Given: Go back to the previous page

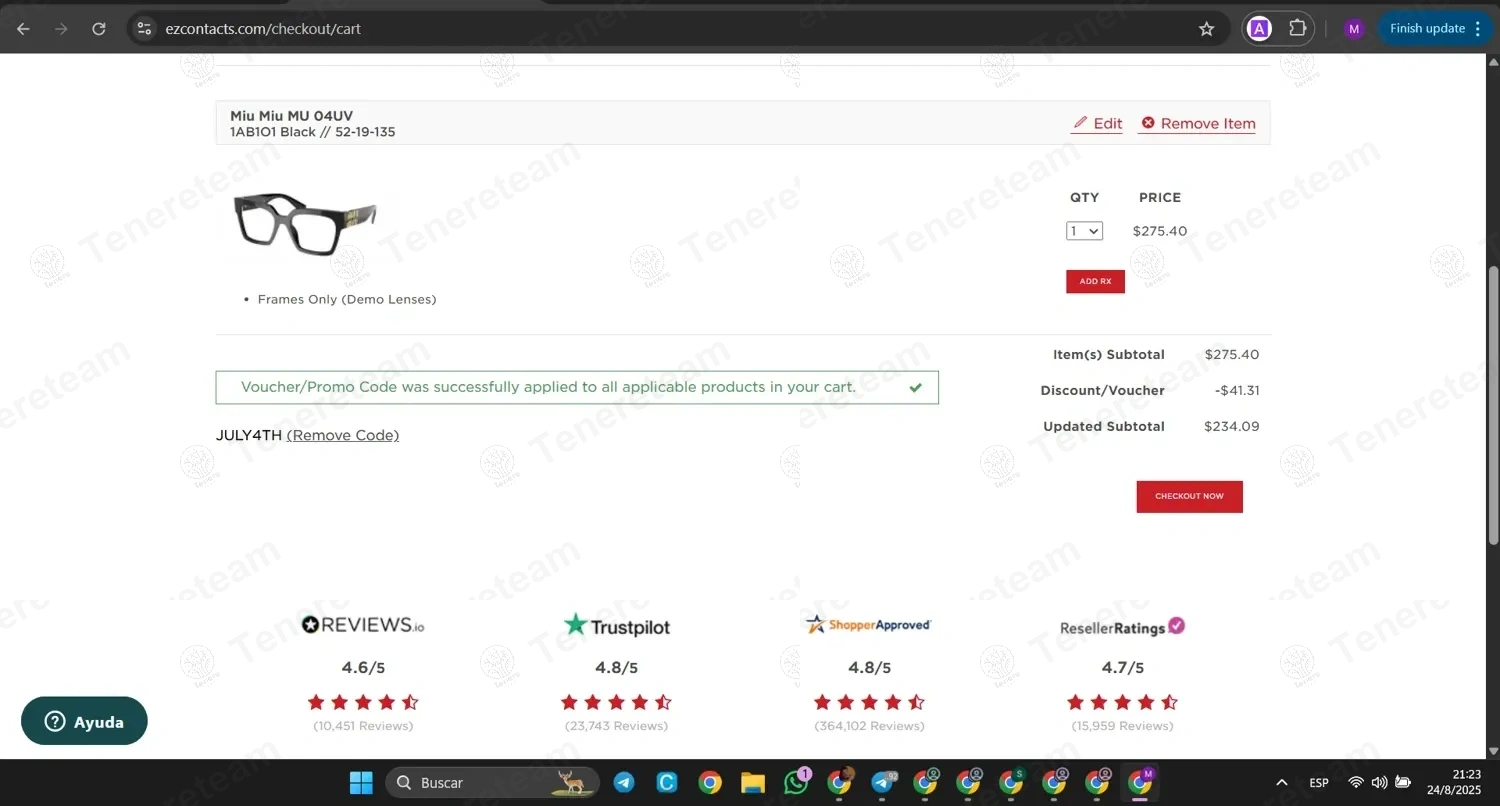Looking at the screenshot, I should (x=23, y=29).
